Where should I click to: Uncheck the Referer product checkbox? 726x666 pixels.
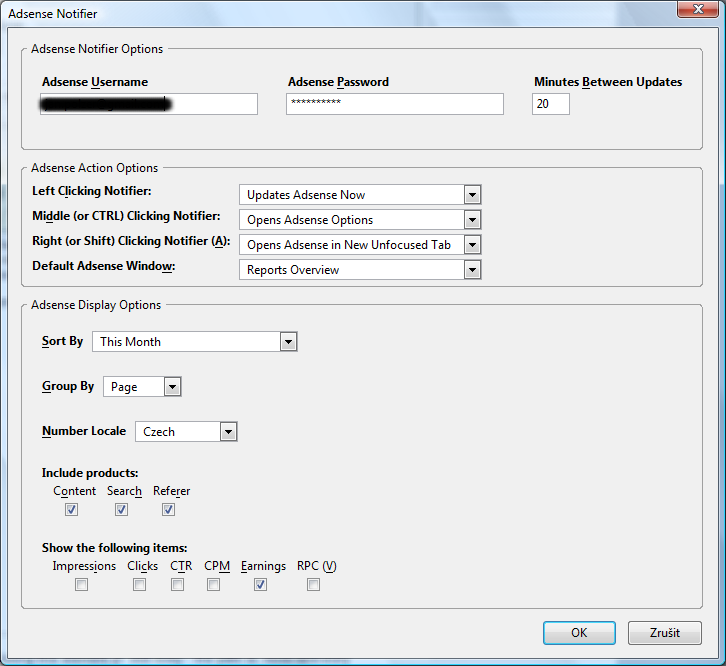coord(168,509)
